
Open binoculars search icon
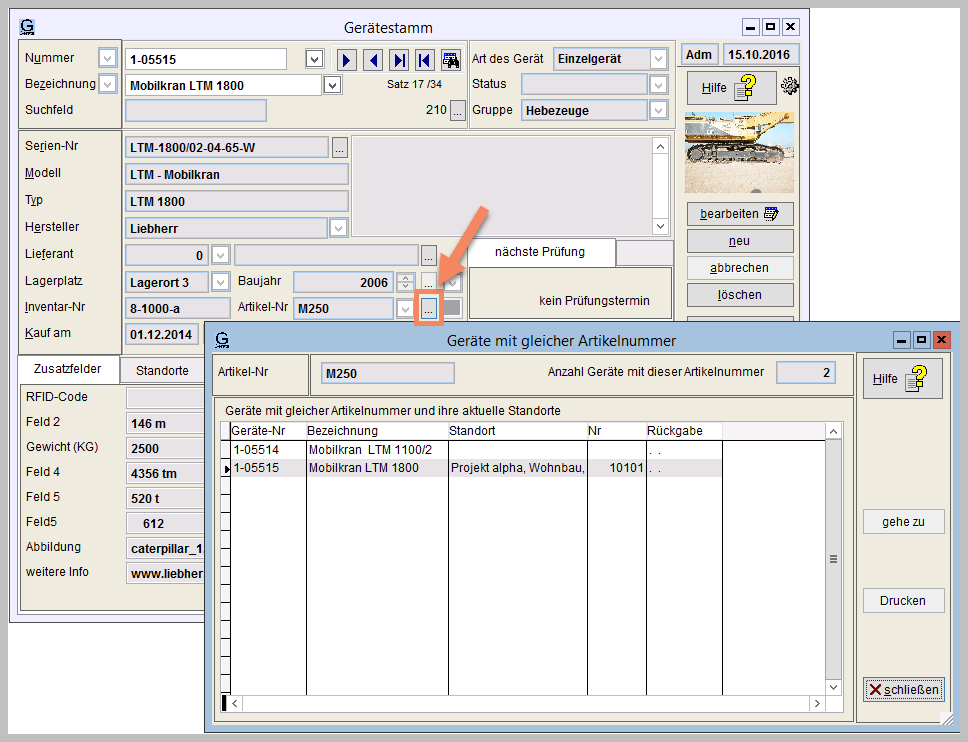(x=451, y=60)
